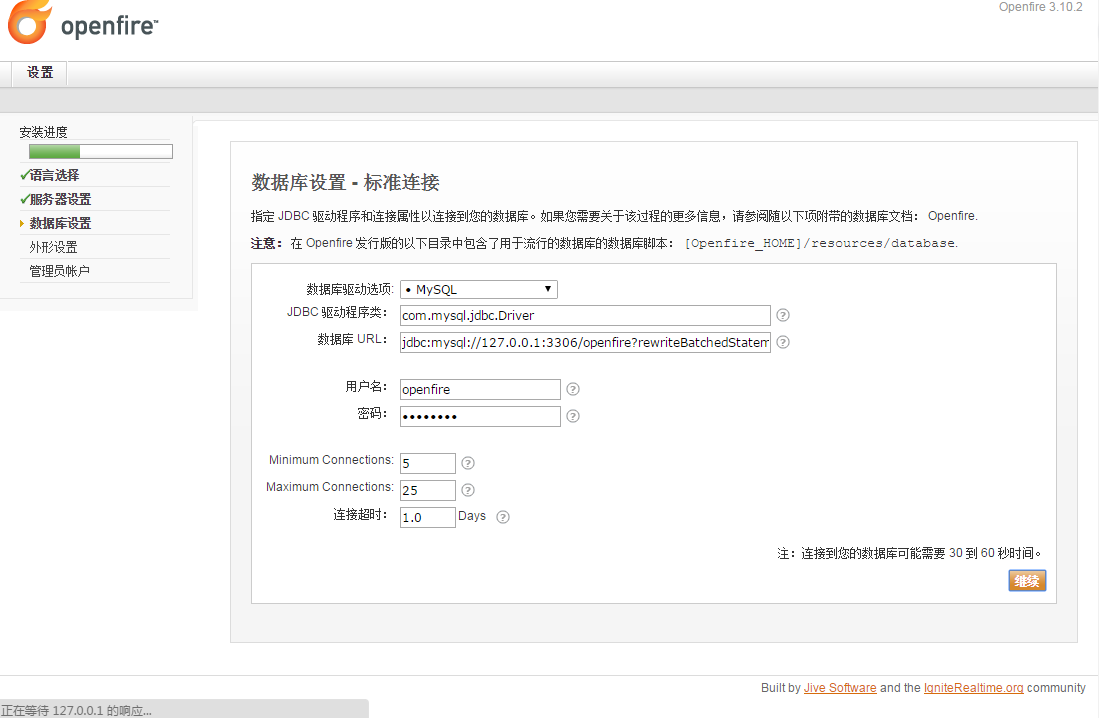The width and height of the screenshot is (1099, 718).
Task: Open the IgniteRealtime.org link
Action: pyautogui.click(x=973, y=688)
